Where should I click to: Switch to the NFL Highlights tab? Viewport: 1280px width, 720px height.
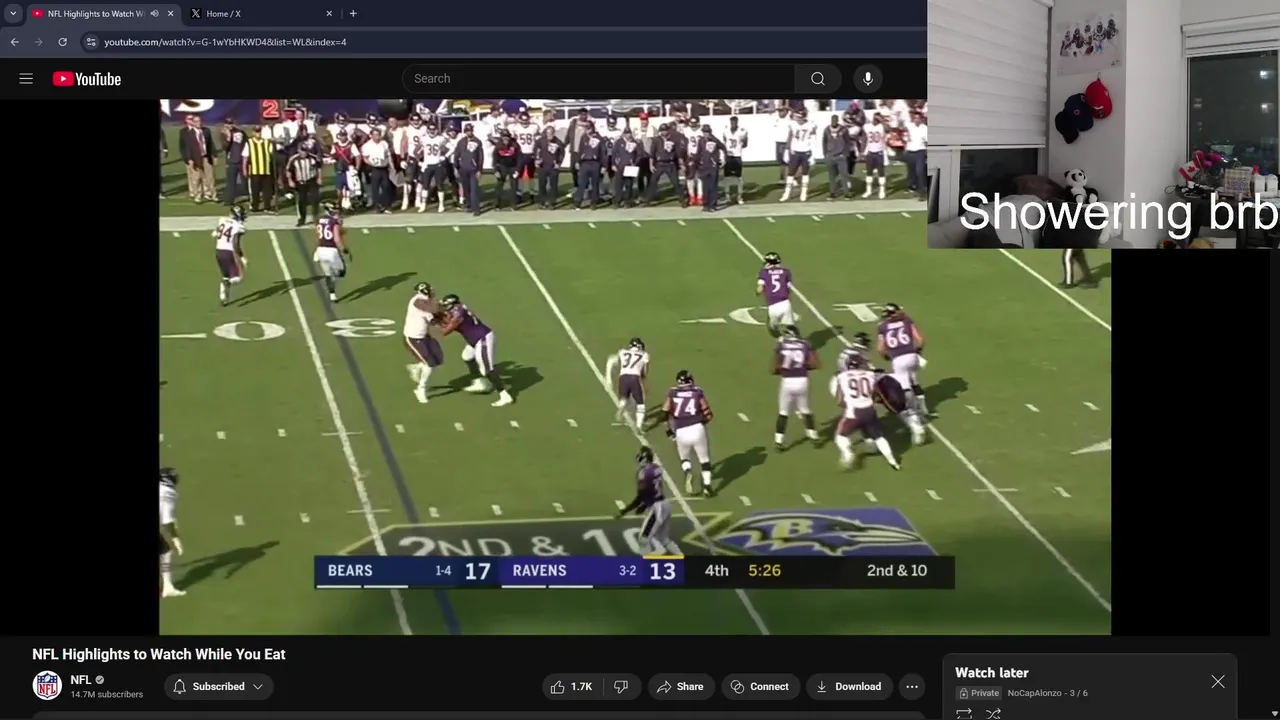(x=95, y=14)
